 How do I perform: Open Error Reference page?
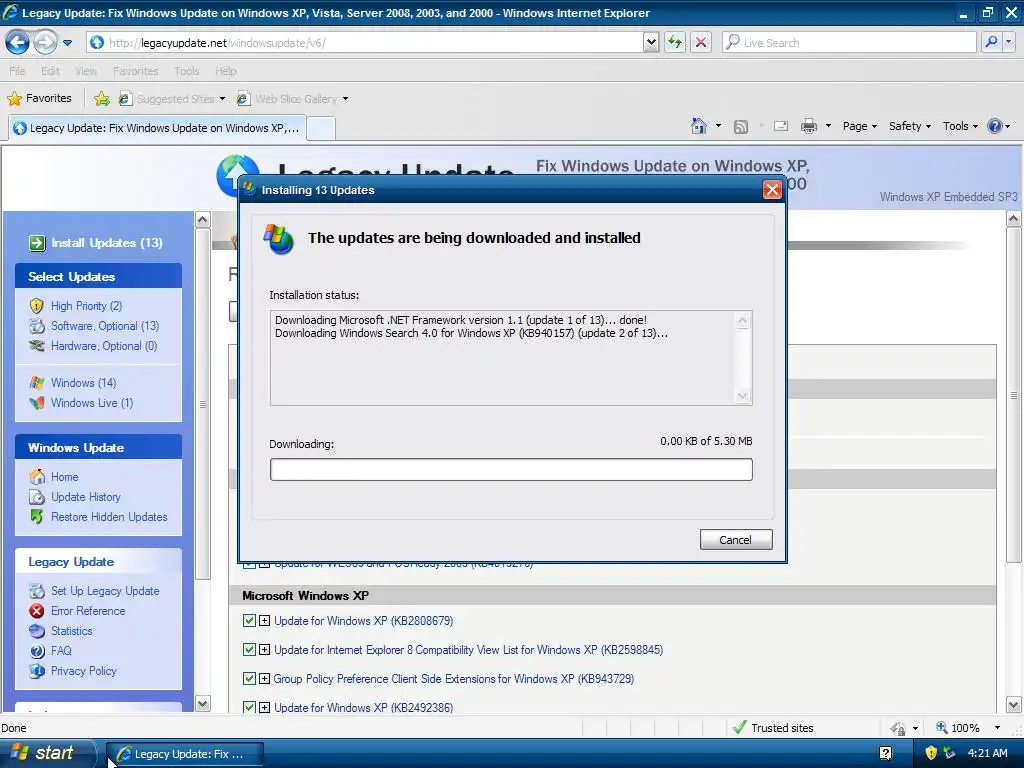pos(88,611)
